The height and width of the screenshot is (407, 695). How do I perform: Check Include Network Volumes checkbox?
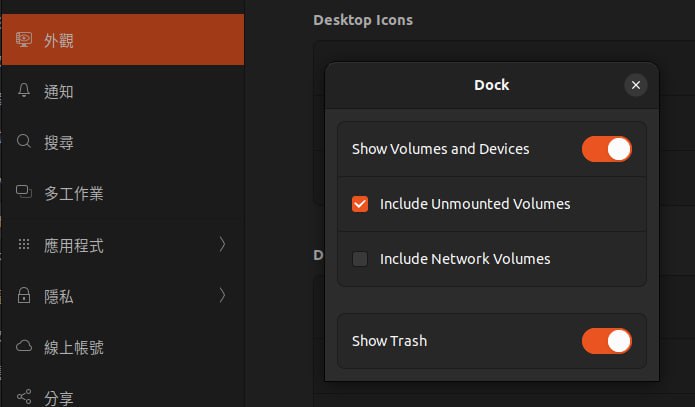361,259
